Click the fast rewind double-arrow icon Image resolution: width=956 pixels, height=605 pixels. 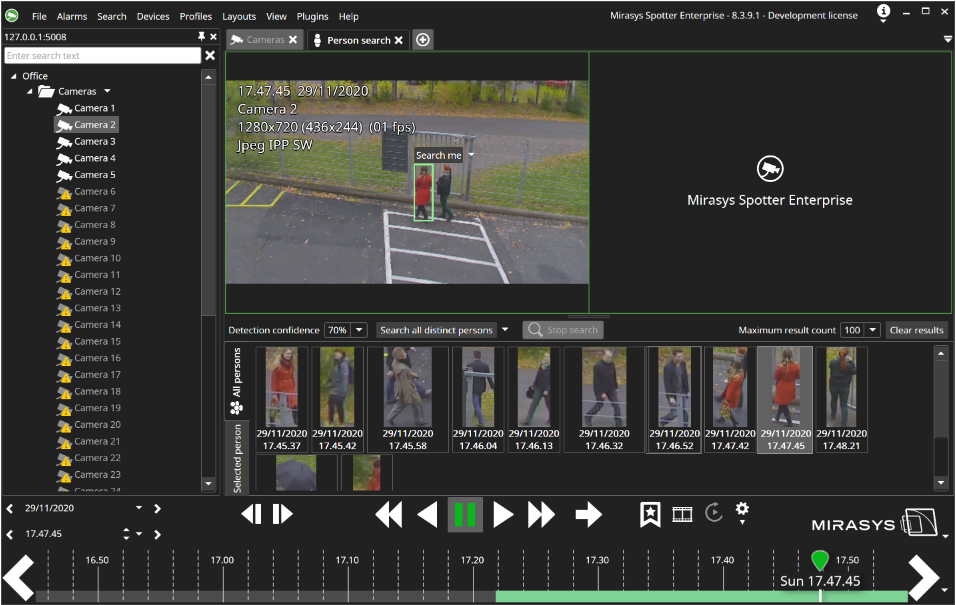click(388, 515)
